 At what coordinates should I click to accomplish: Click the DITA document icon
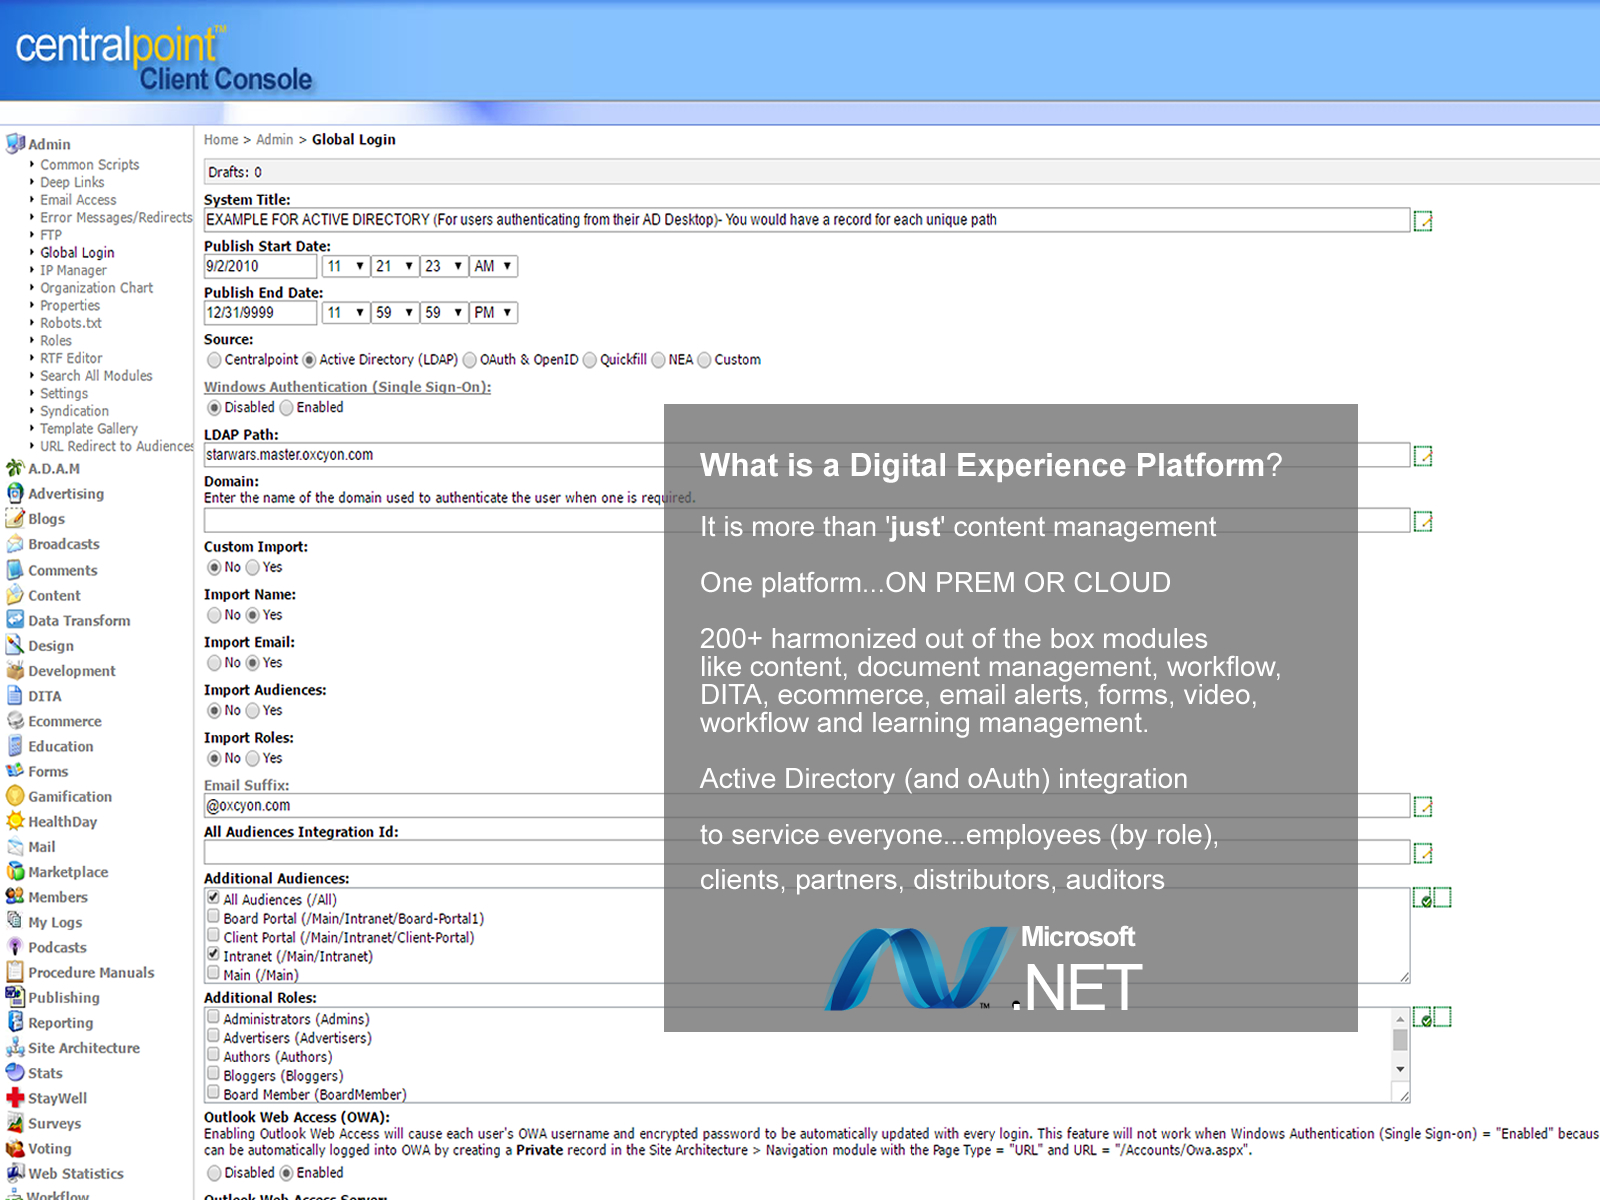coord(15,695)
